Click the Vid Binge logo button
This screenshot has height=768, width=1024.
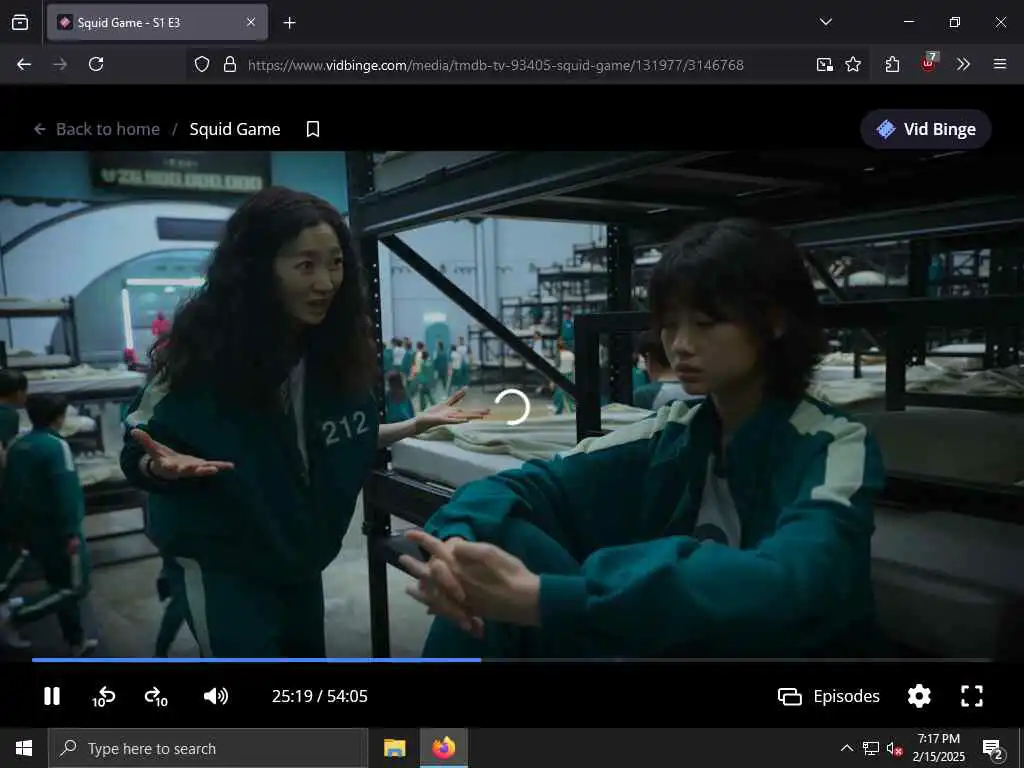tap(925, 129)
